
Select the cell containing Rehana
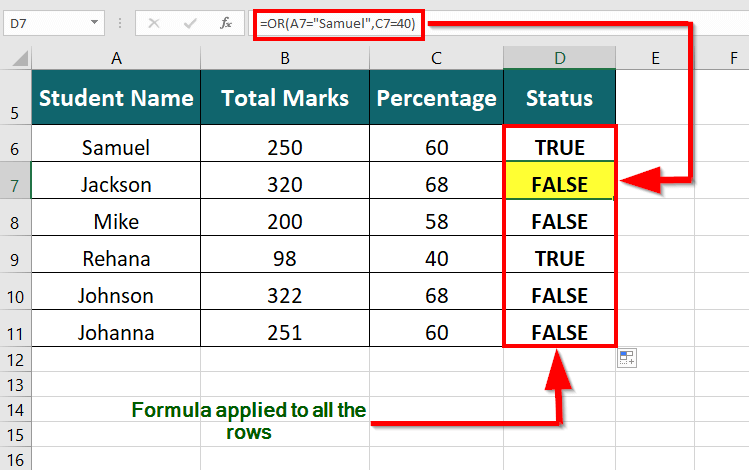(116, 255)
